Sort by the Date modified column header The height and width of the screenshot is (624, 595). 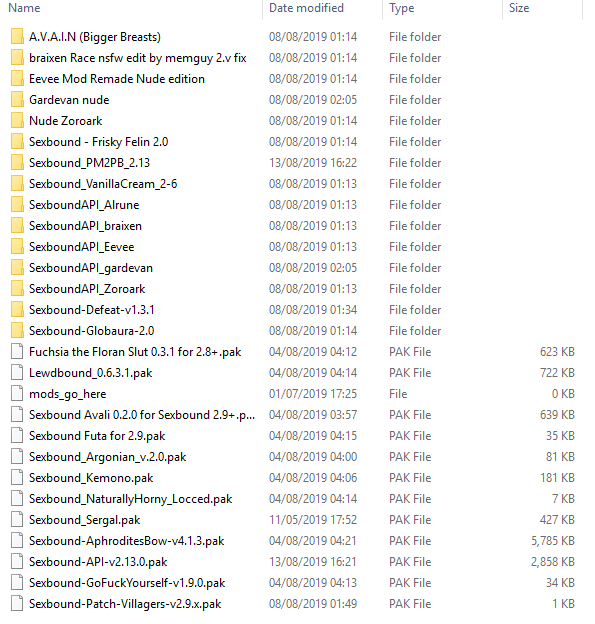tap(306, 8)
